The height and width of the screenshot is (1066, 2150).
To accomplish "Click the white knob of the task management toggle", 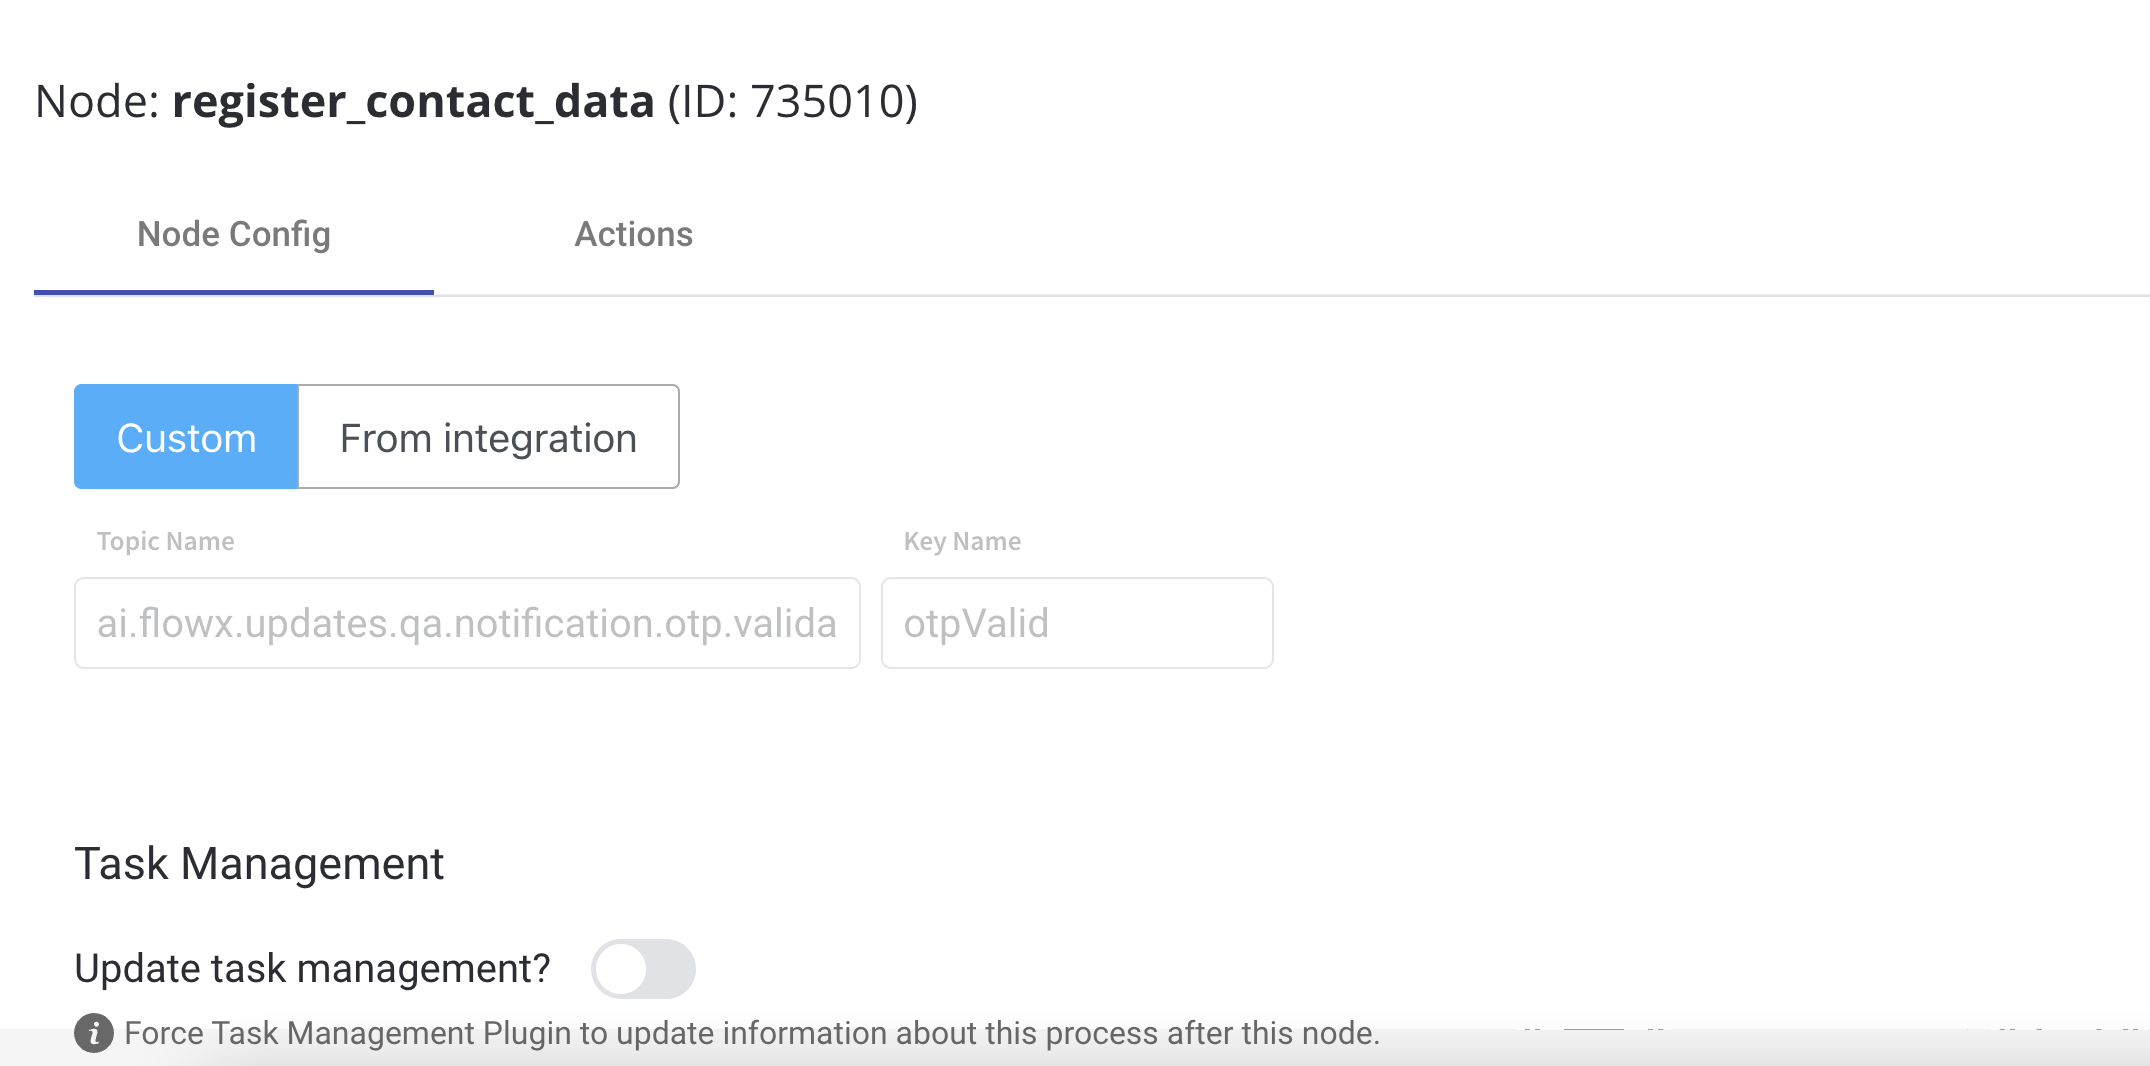I will (621, 969).
